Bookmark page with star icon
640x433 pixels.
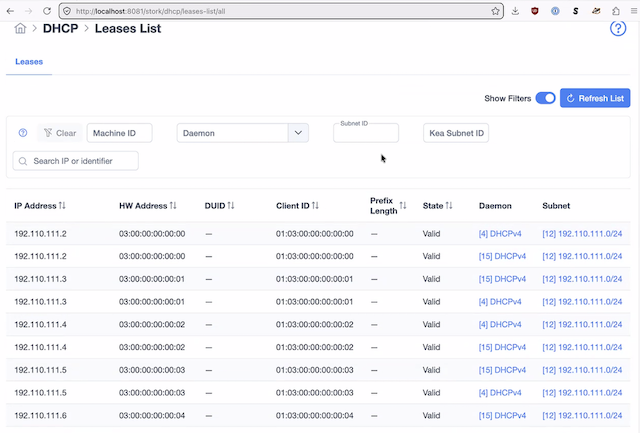495,11
